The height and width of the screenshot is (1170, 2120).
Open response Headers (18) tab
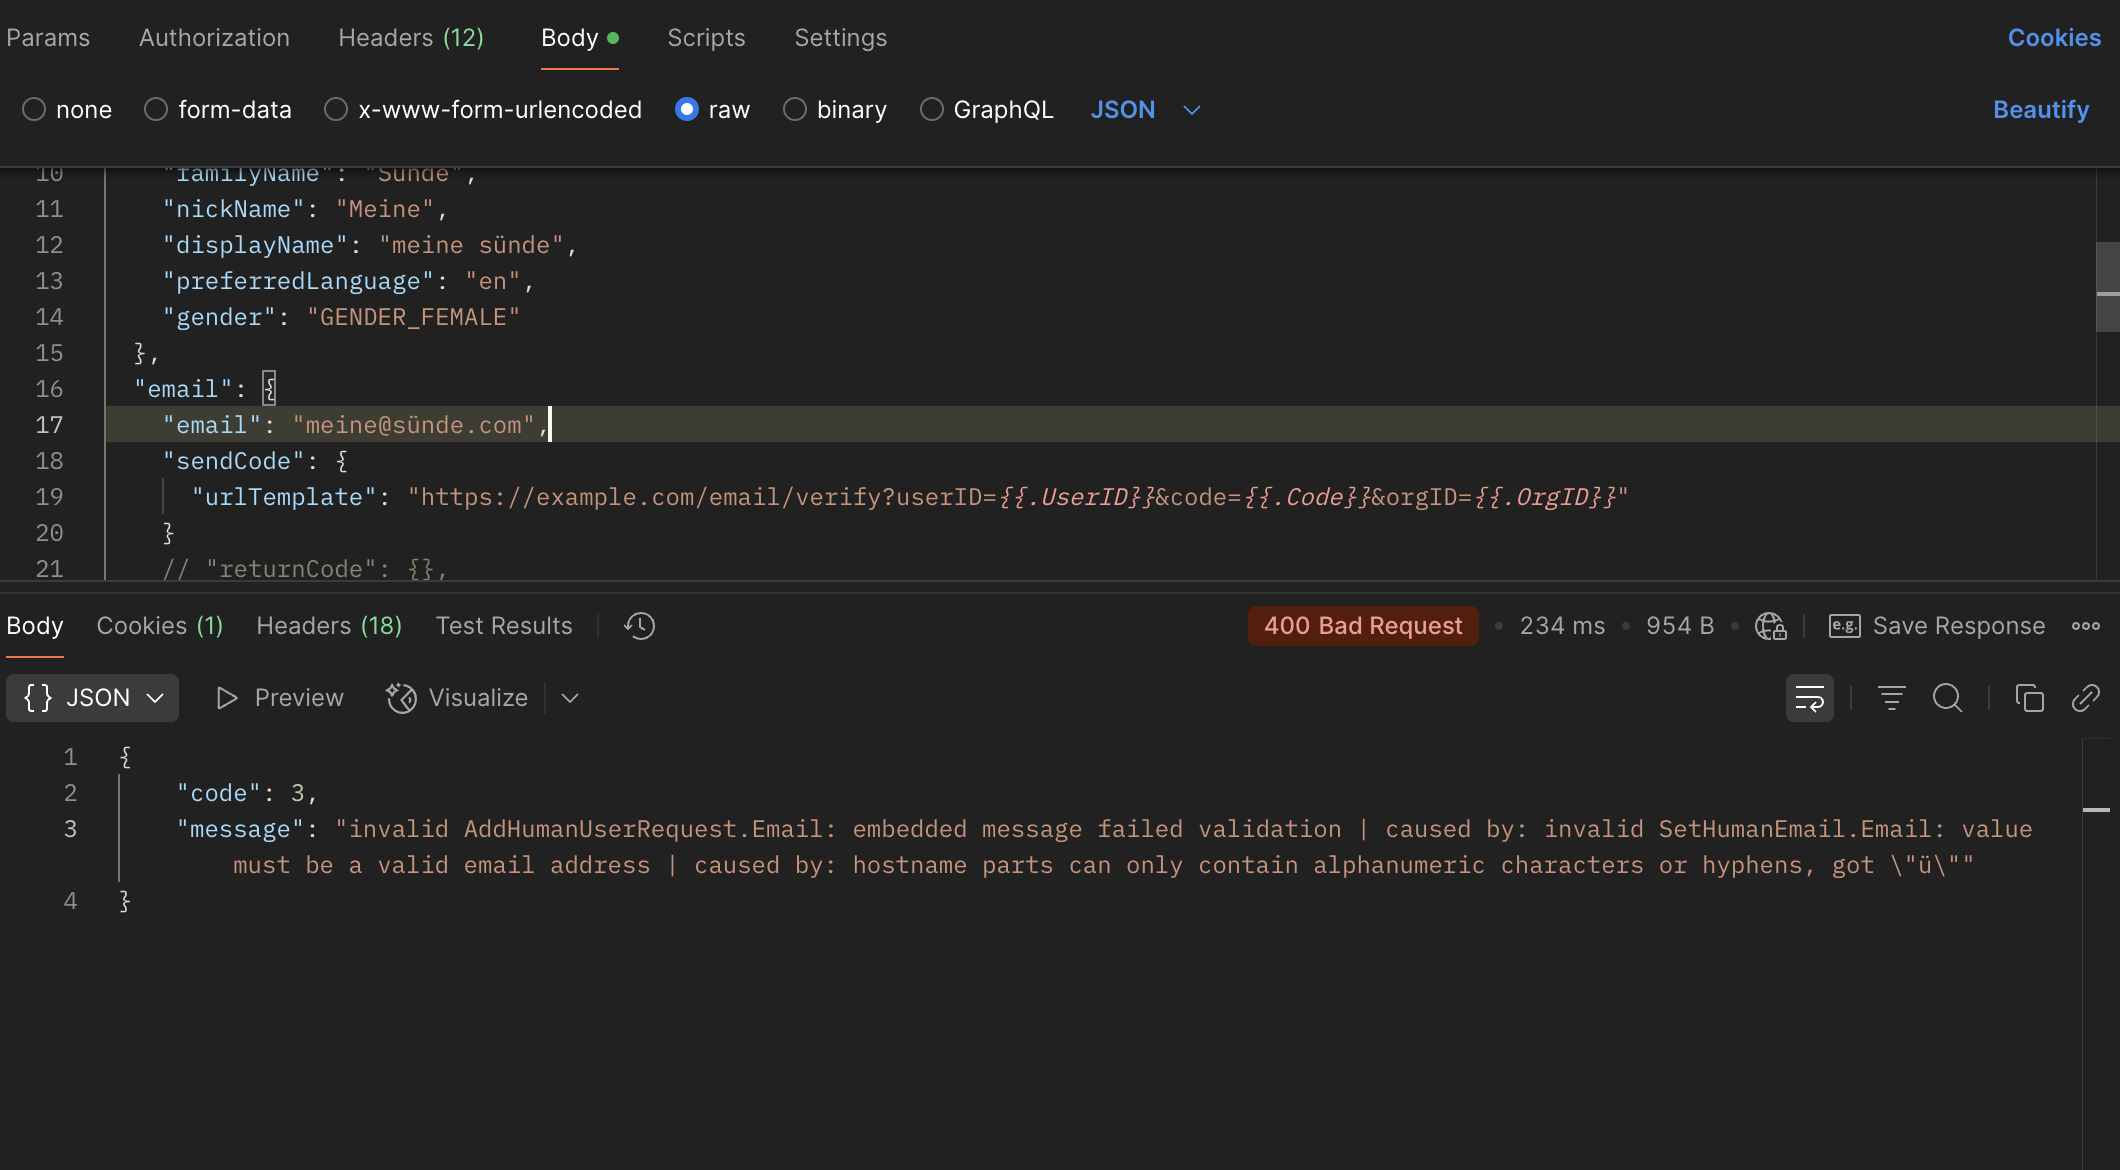[x=329, y=626]
